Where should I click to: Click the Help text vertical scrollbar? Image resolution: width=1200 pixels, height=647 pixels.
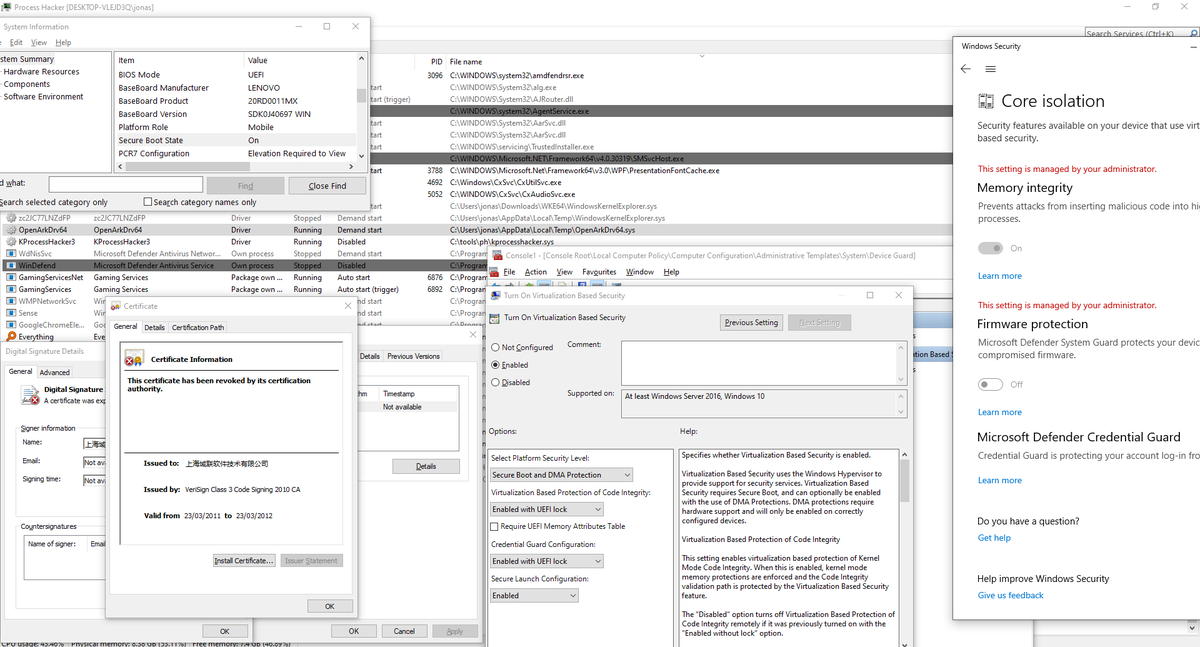(x=905, y=547)
